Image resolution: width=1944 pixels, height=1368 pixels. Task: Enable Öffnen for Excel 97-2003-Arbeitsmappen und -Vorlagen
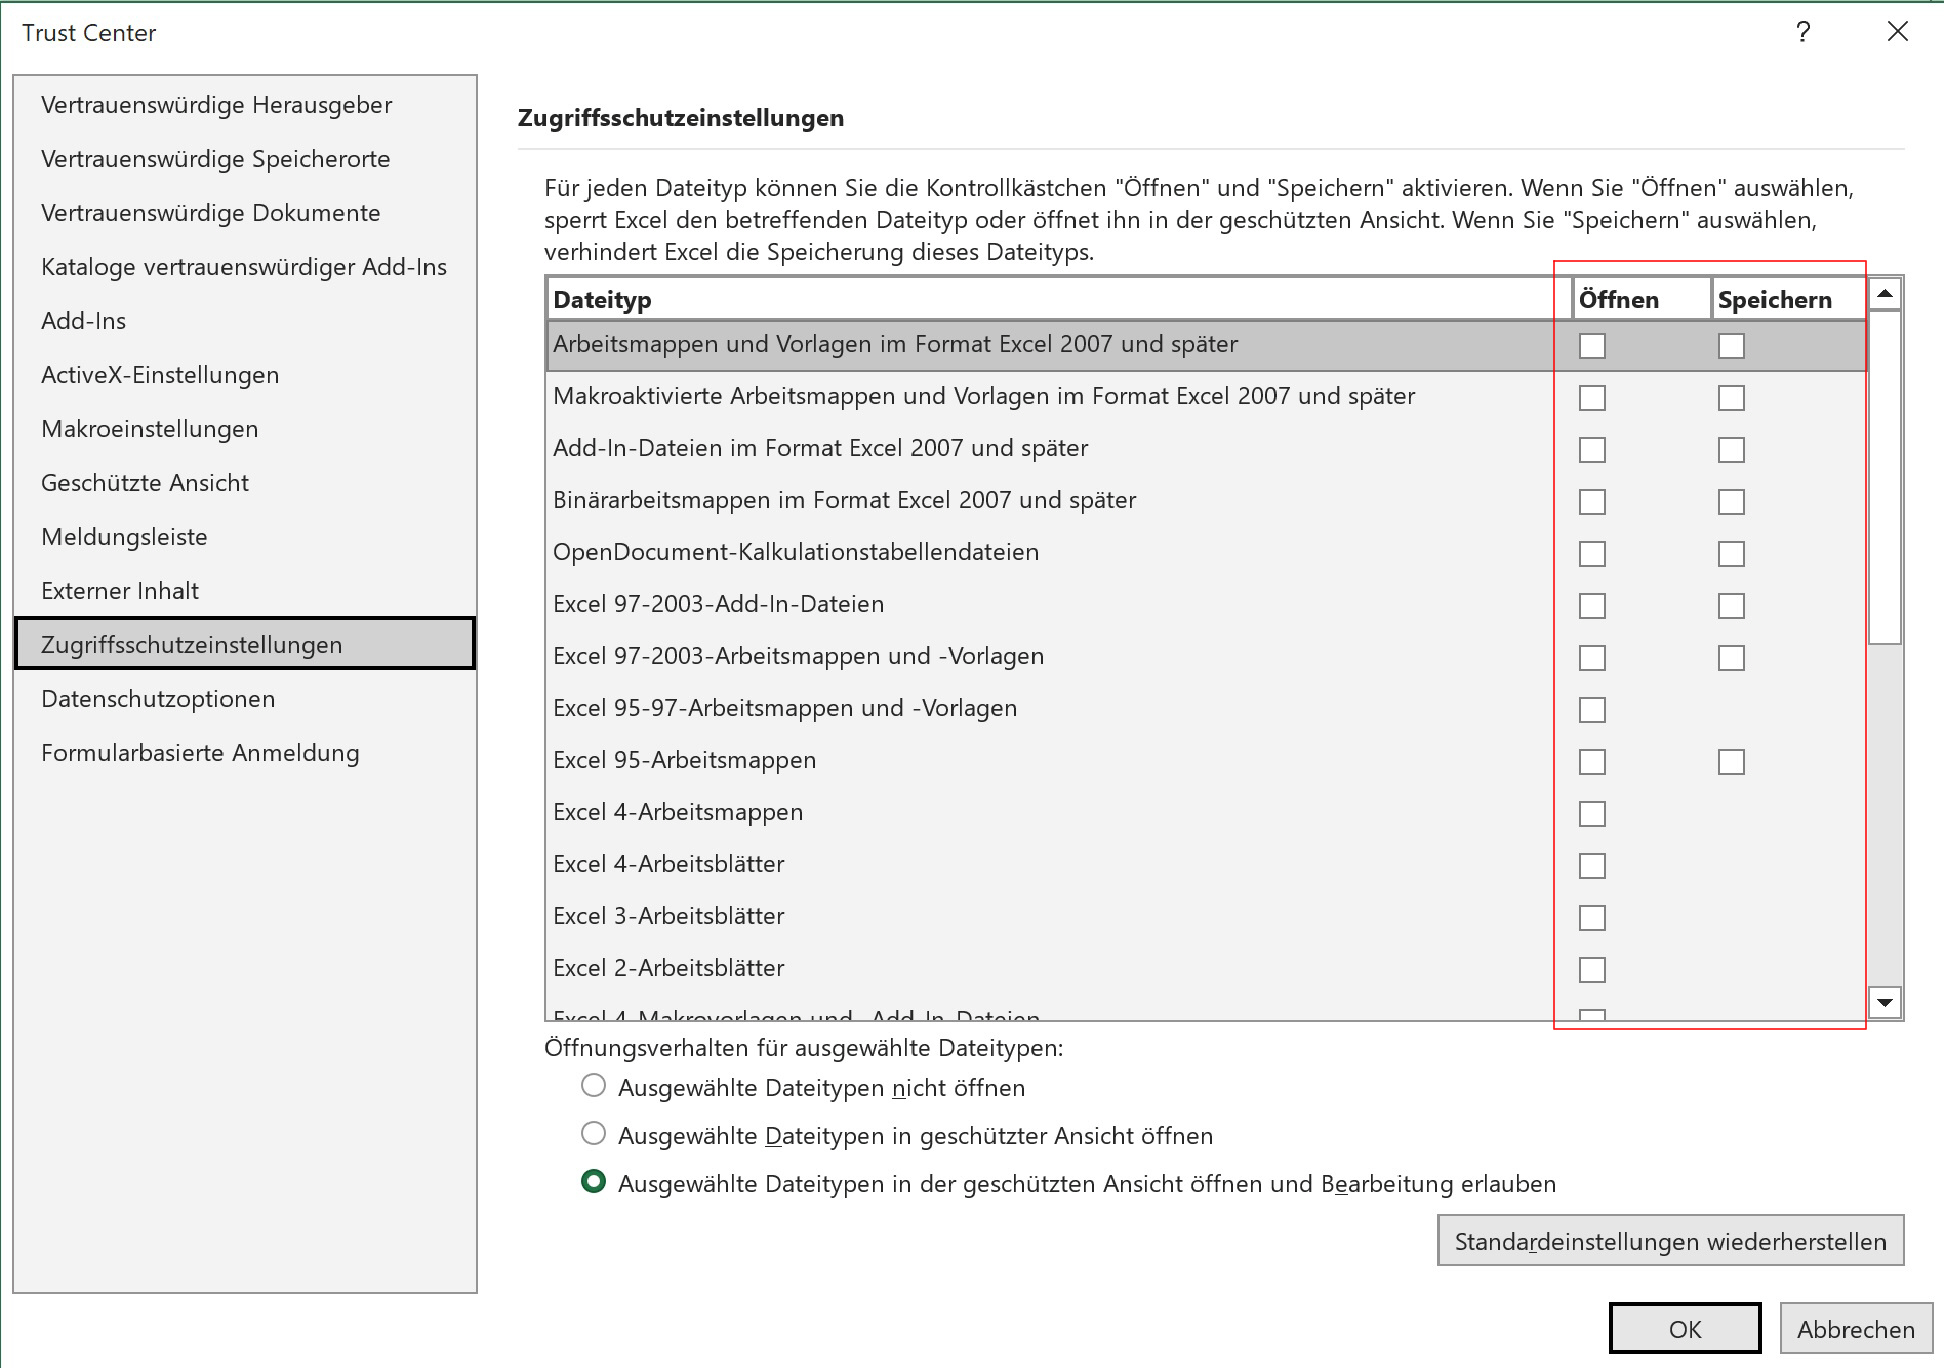pyautogui.click(x=1592, y=658)
